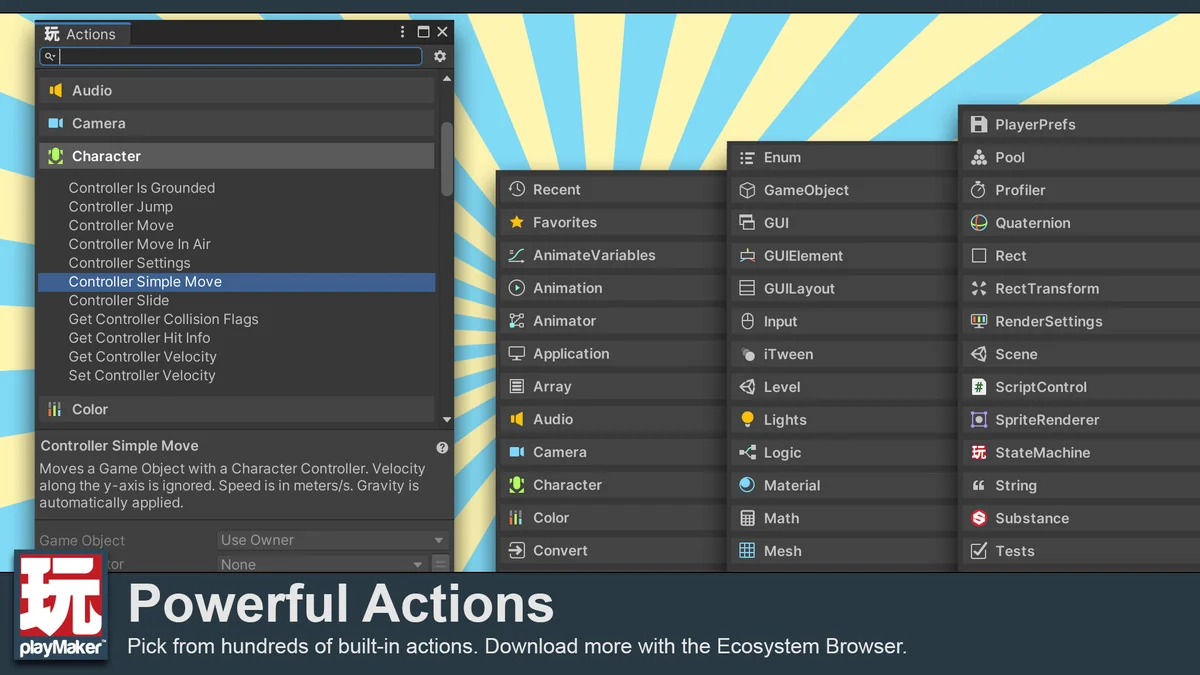This screenshot has height=675, width=1200.
Task: Click the StateMachine category icon
Action: click(979, 453)
